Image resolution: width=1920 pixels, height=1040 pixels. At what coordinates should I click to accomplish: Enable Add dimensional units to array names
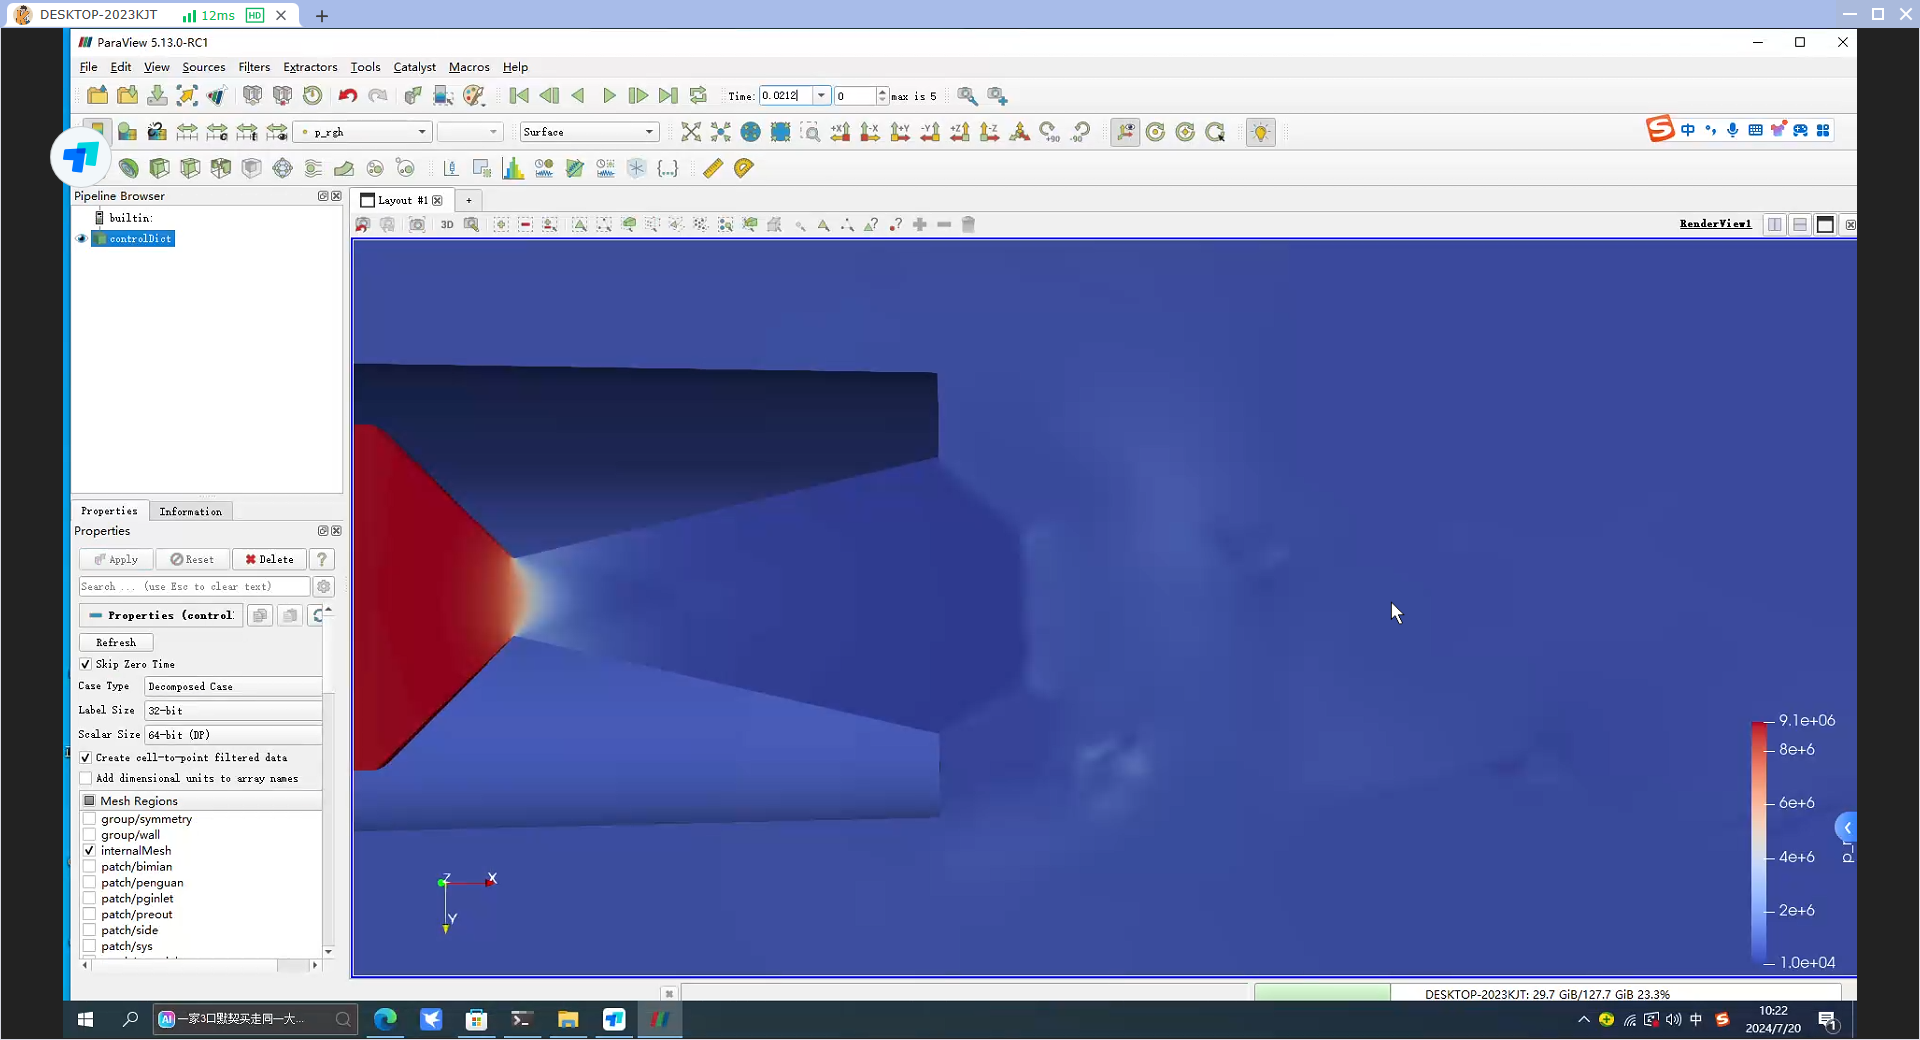tap(86, 779)
